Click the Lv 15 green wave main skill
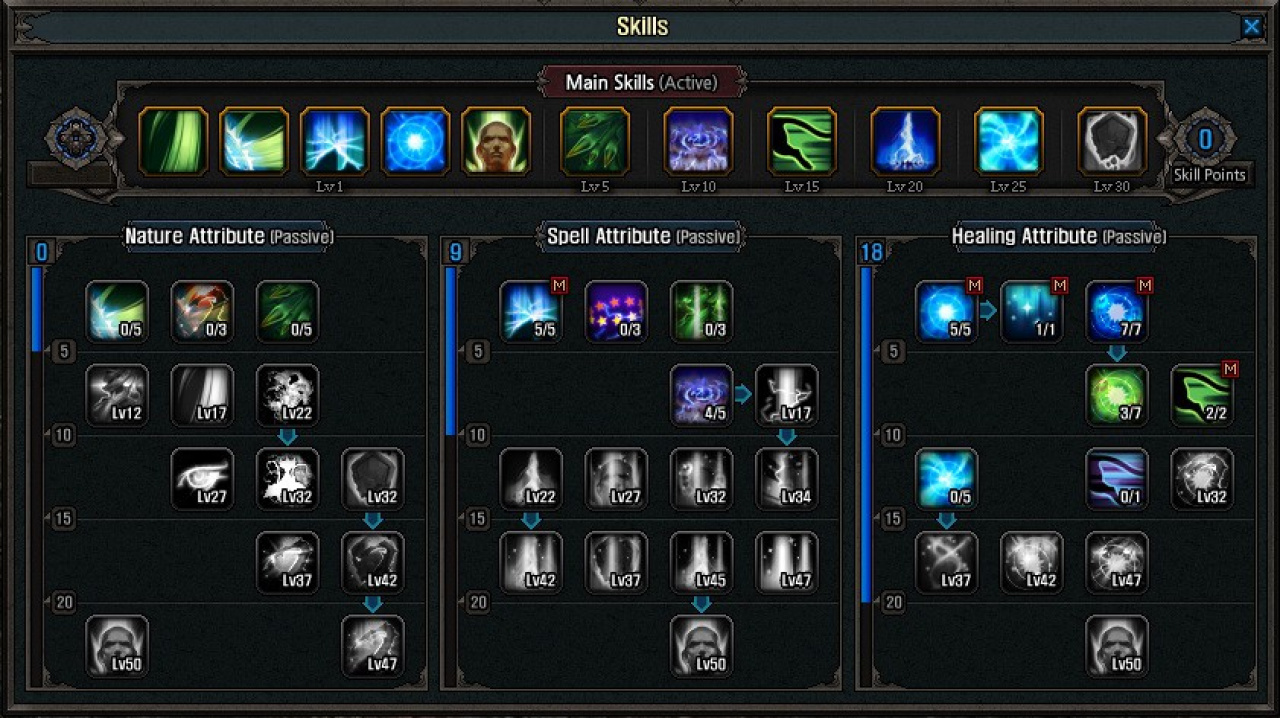This screenshot has height=718, width=1280. point(801,142)
